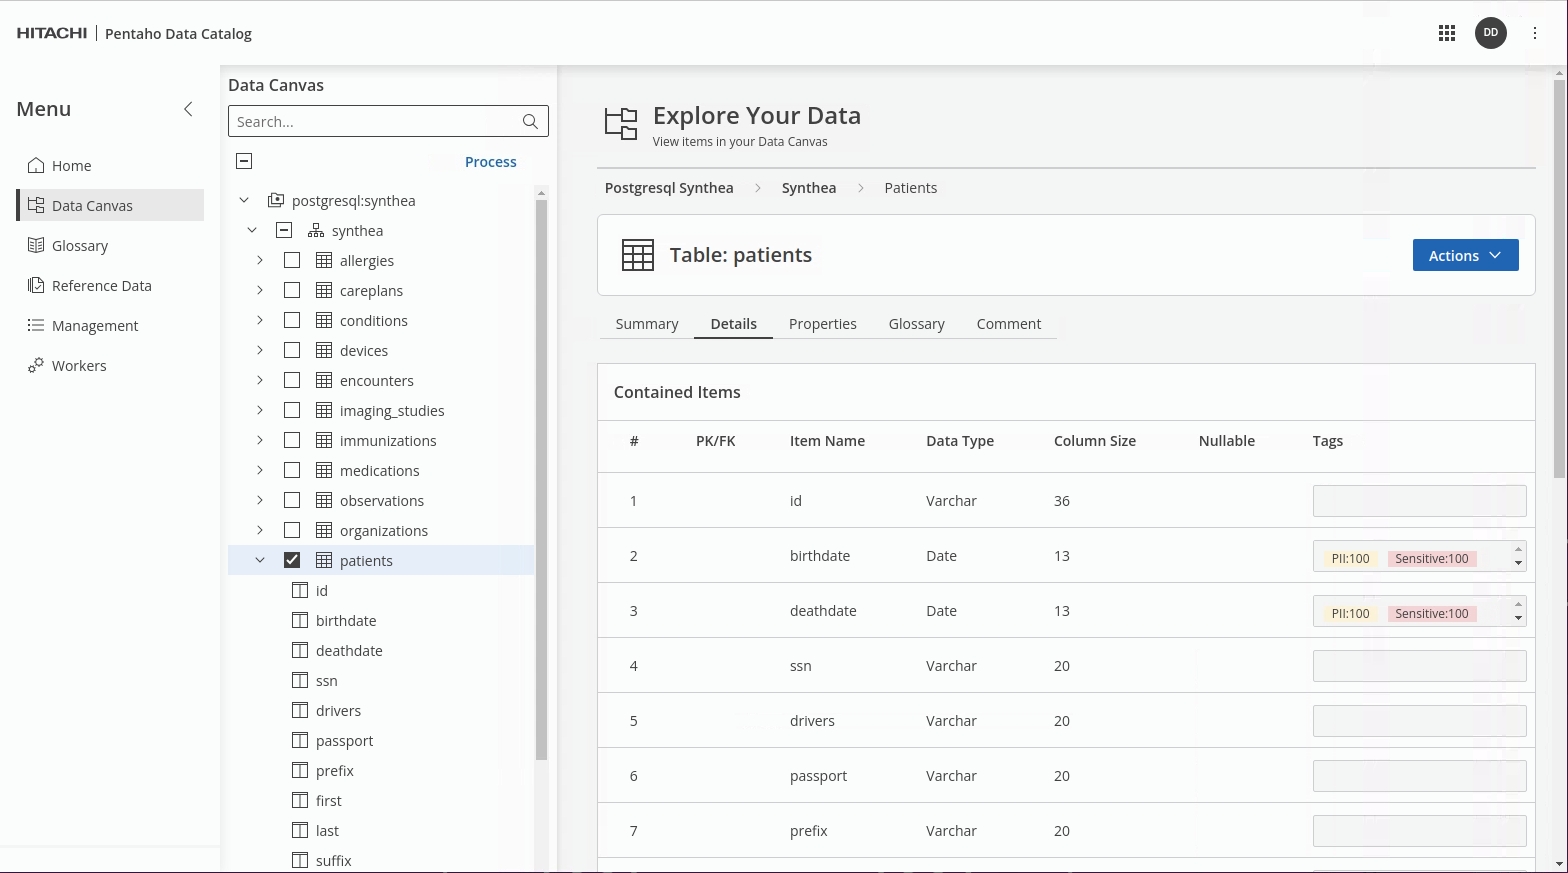The width and height of the screenshot is (1568, 873).
Task: Click the Sensitive:100 tag on birthdate row
Action: point(1431,559)
